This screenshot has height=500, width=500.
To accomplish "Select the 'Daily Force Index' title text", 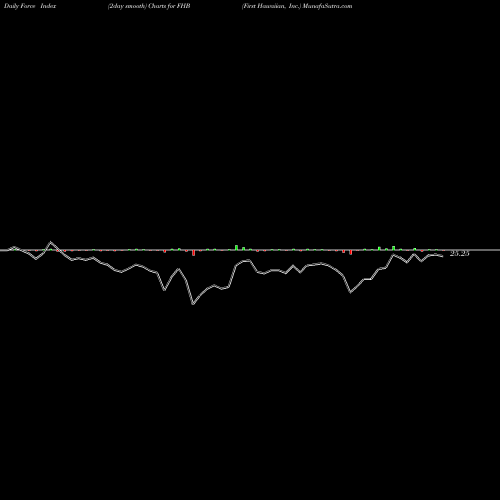I will [x=30, y=6].
